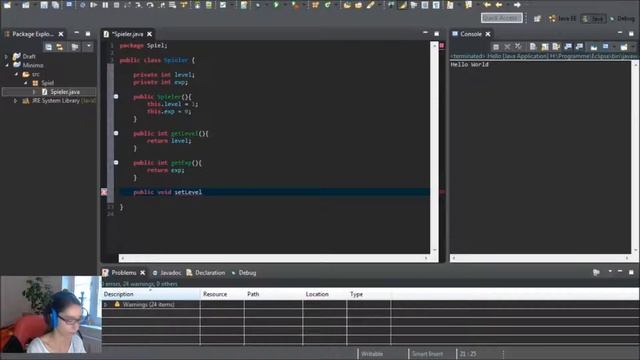Click the Step Return debug icon
Image resolution: width=640 pixels, height=360 pixels.
tap(161, 5)
